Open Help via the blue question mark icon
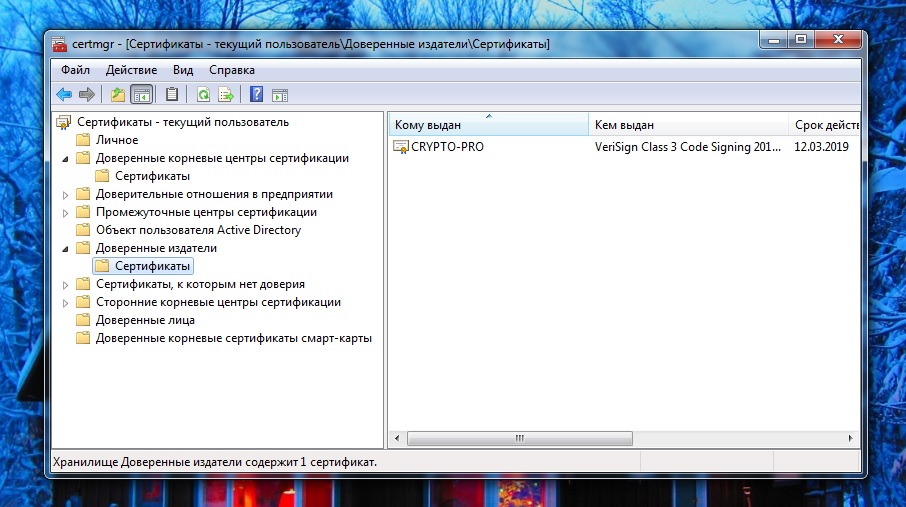This screenshot has width=906, height=507. pyautogui.click(x=257, y=95)
